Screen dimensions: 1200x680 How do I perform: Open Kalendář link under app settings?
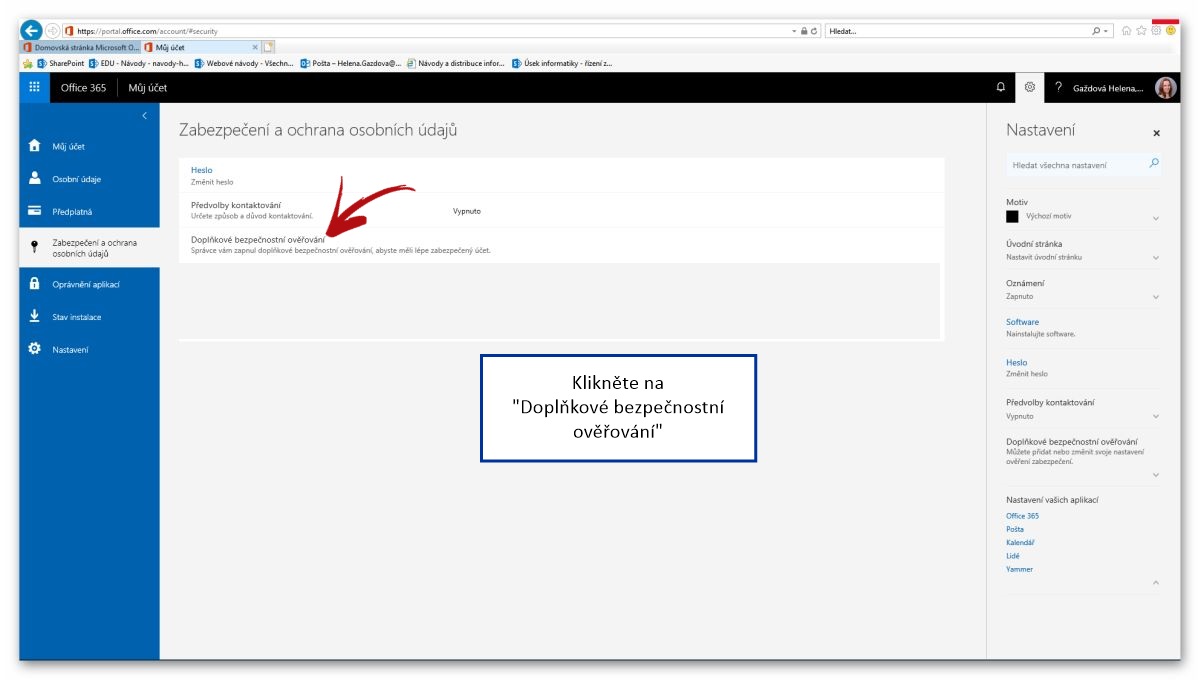point(1020,542)
